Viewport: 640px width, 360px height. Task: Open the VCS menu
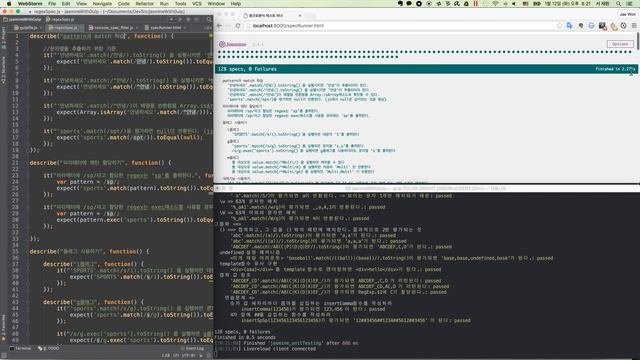(x=197, y=4)
